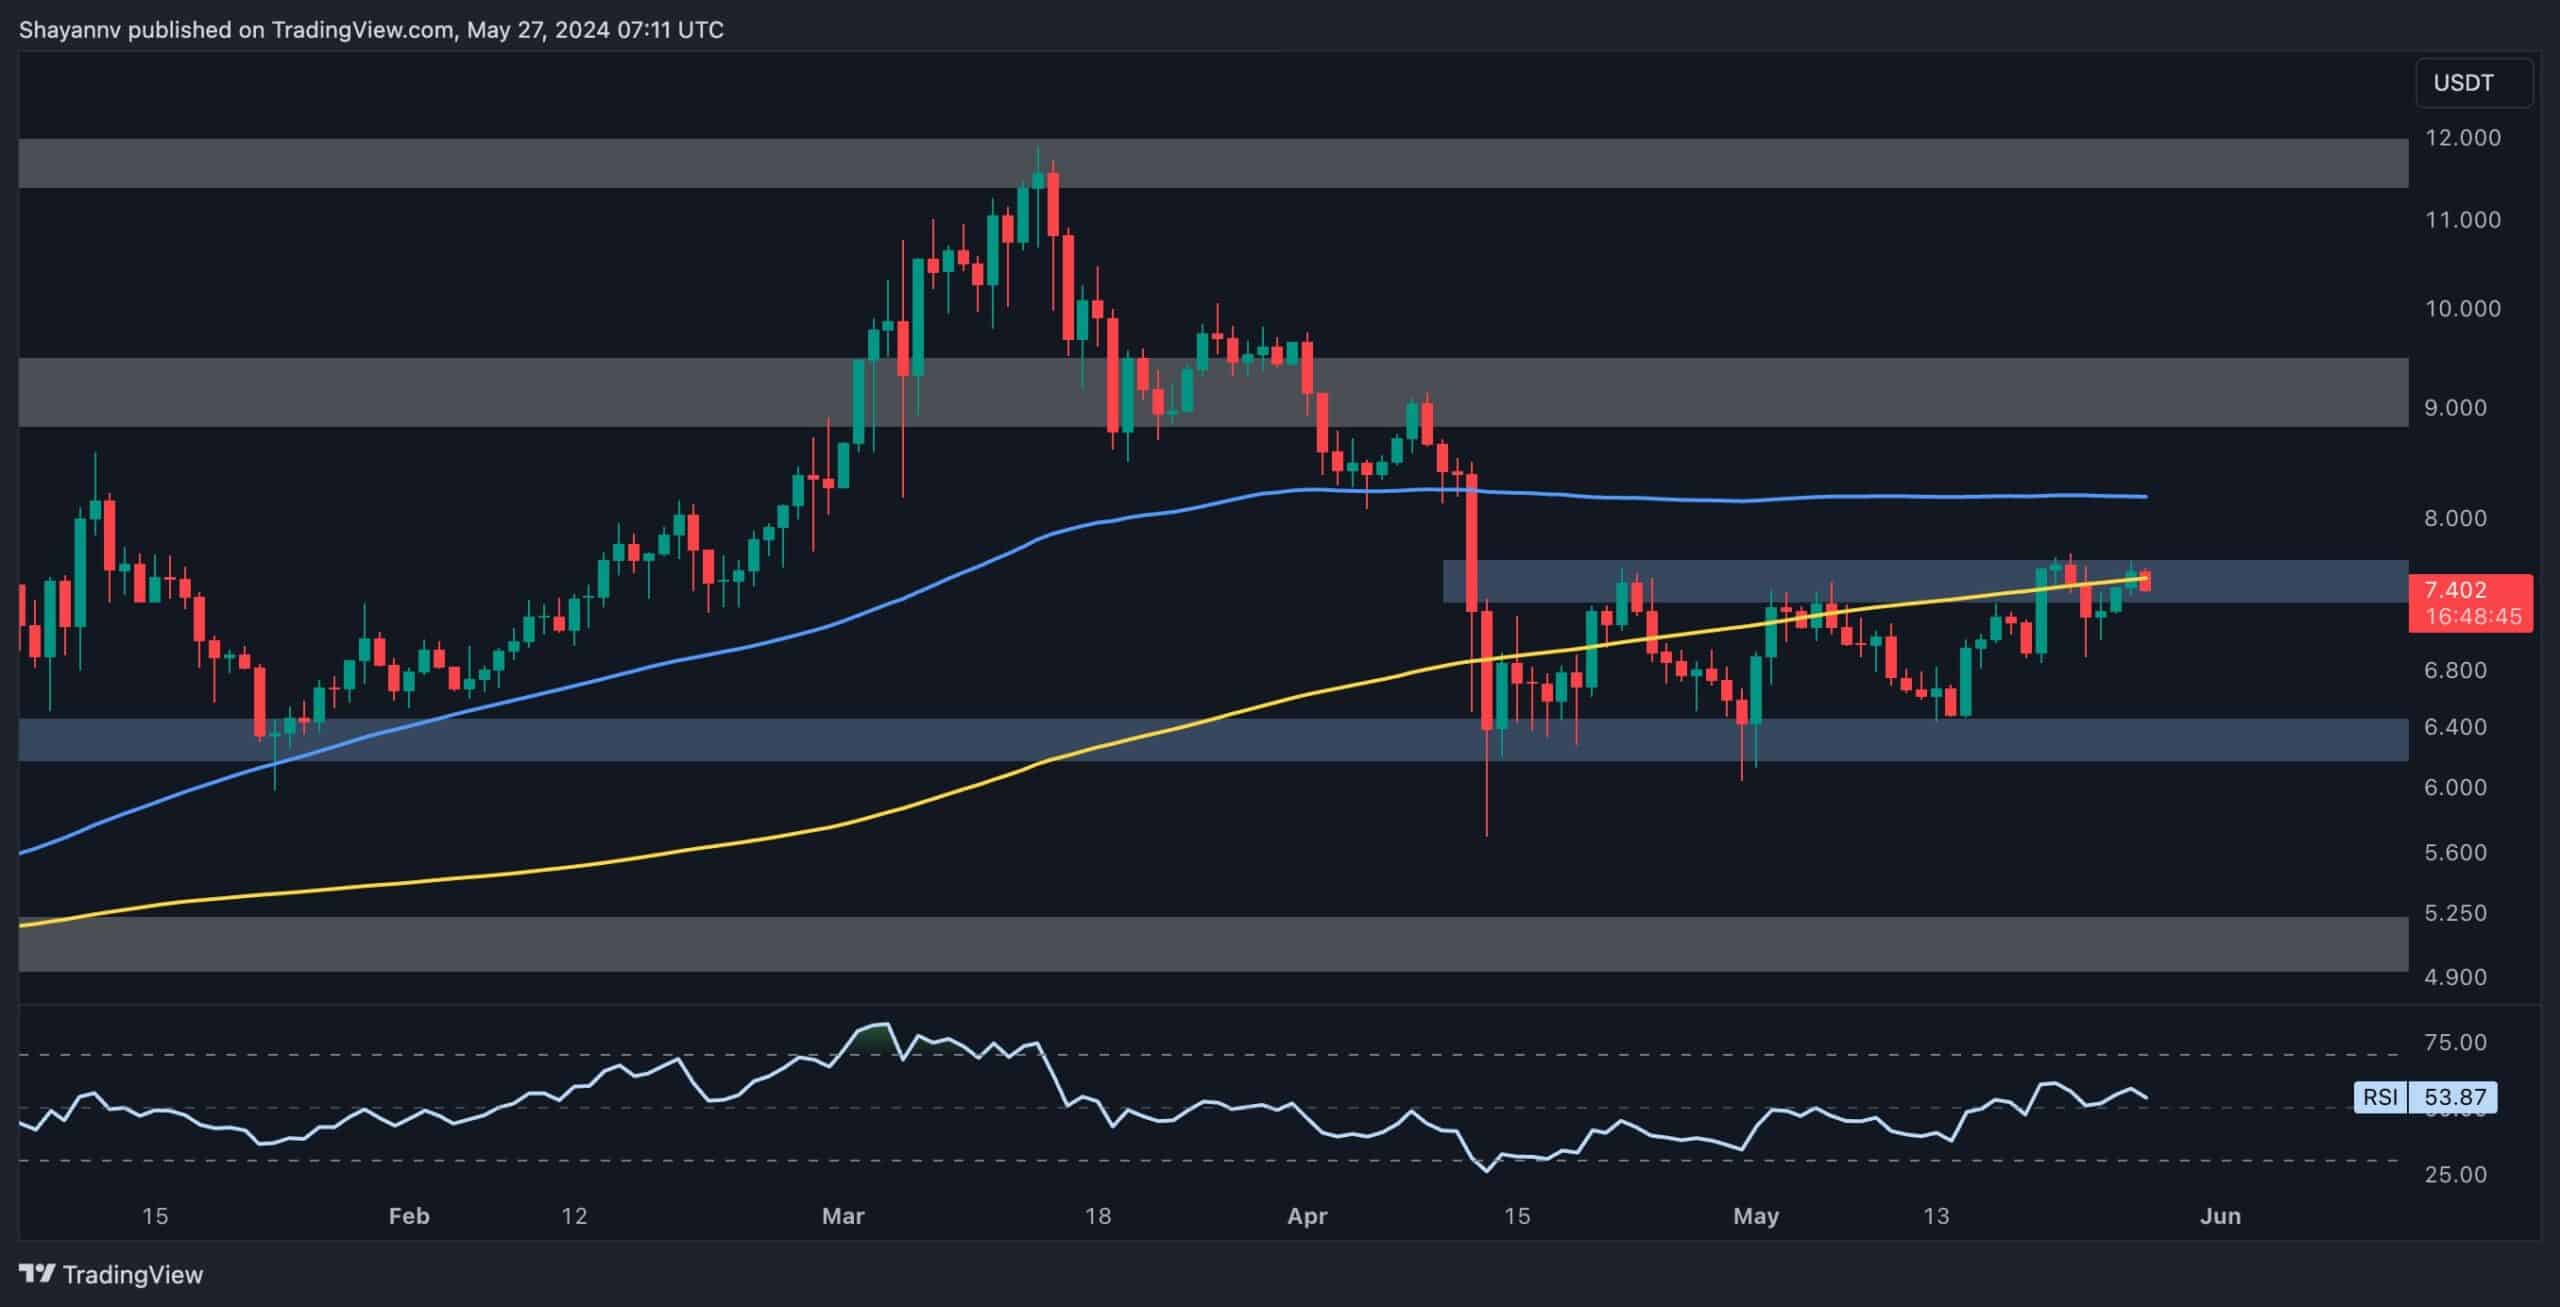The image size is (2560, 1307).
Task: Click the Feb label on time axis
Action: [x=408, y=1216]
